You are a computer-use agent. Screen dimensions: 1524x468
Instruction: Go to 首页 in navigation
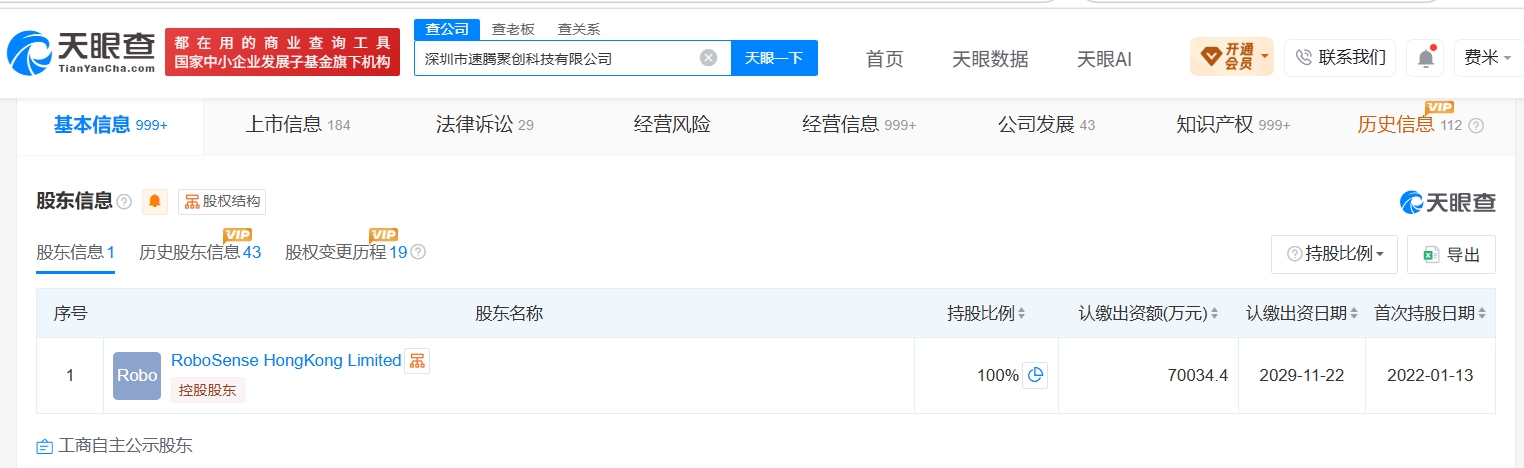coord(884,59)
